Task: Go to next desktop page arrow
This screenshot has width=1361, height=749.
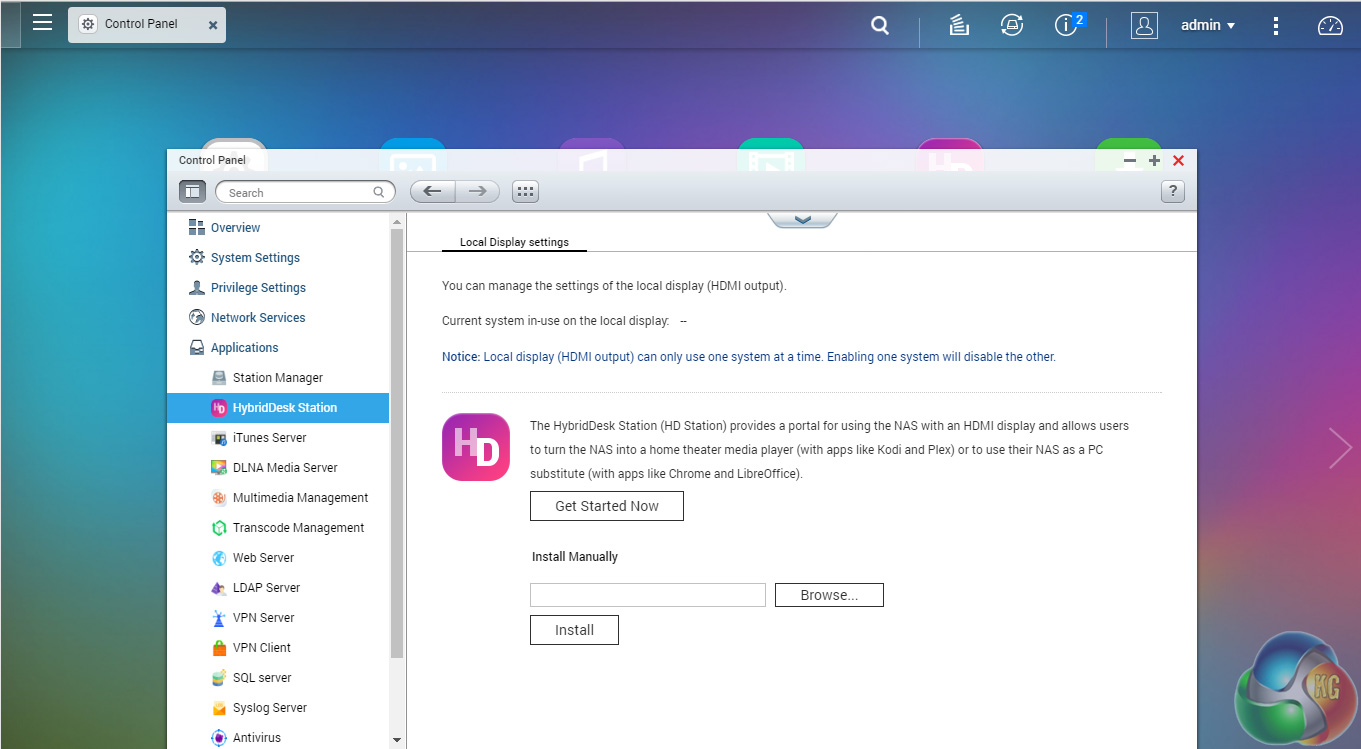Action: 1339,448
